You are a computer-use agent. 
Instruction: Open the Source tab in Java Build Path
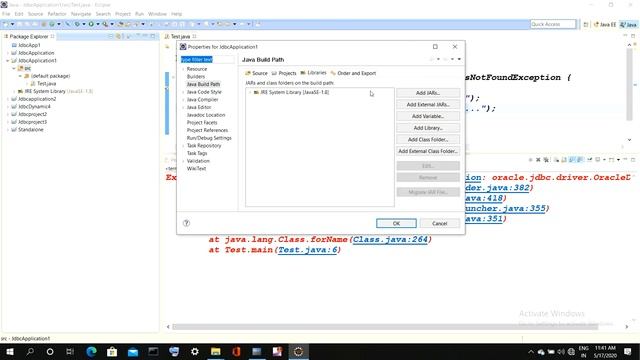[x=256, y=73]
